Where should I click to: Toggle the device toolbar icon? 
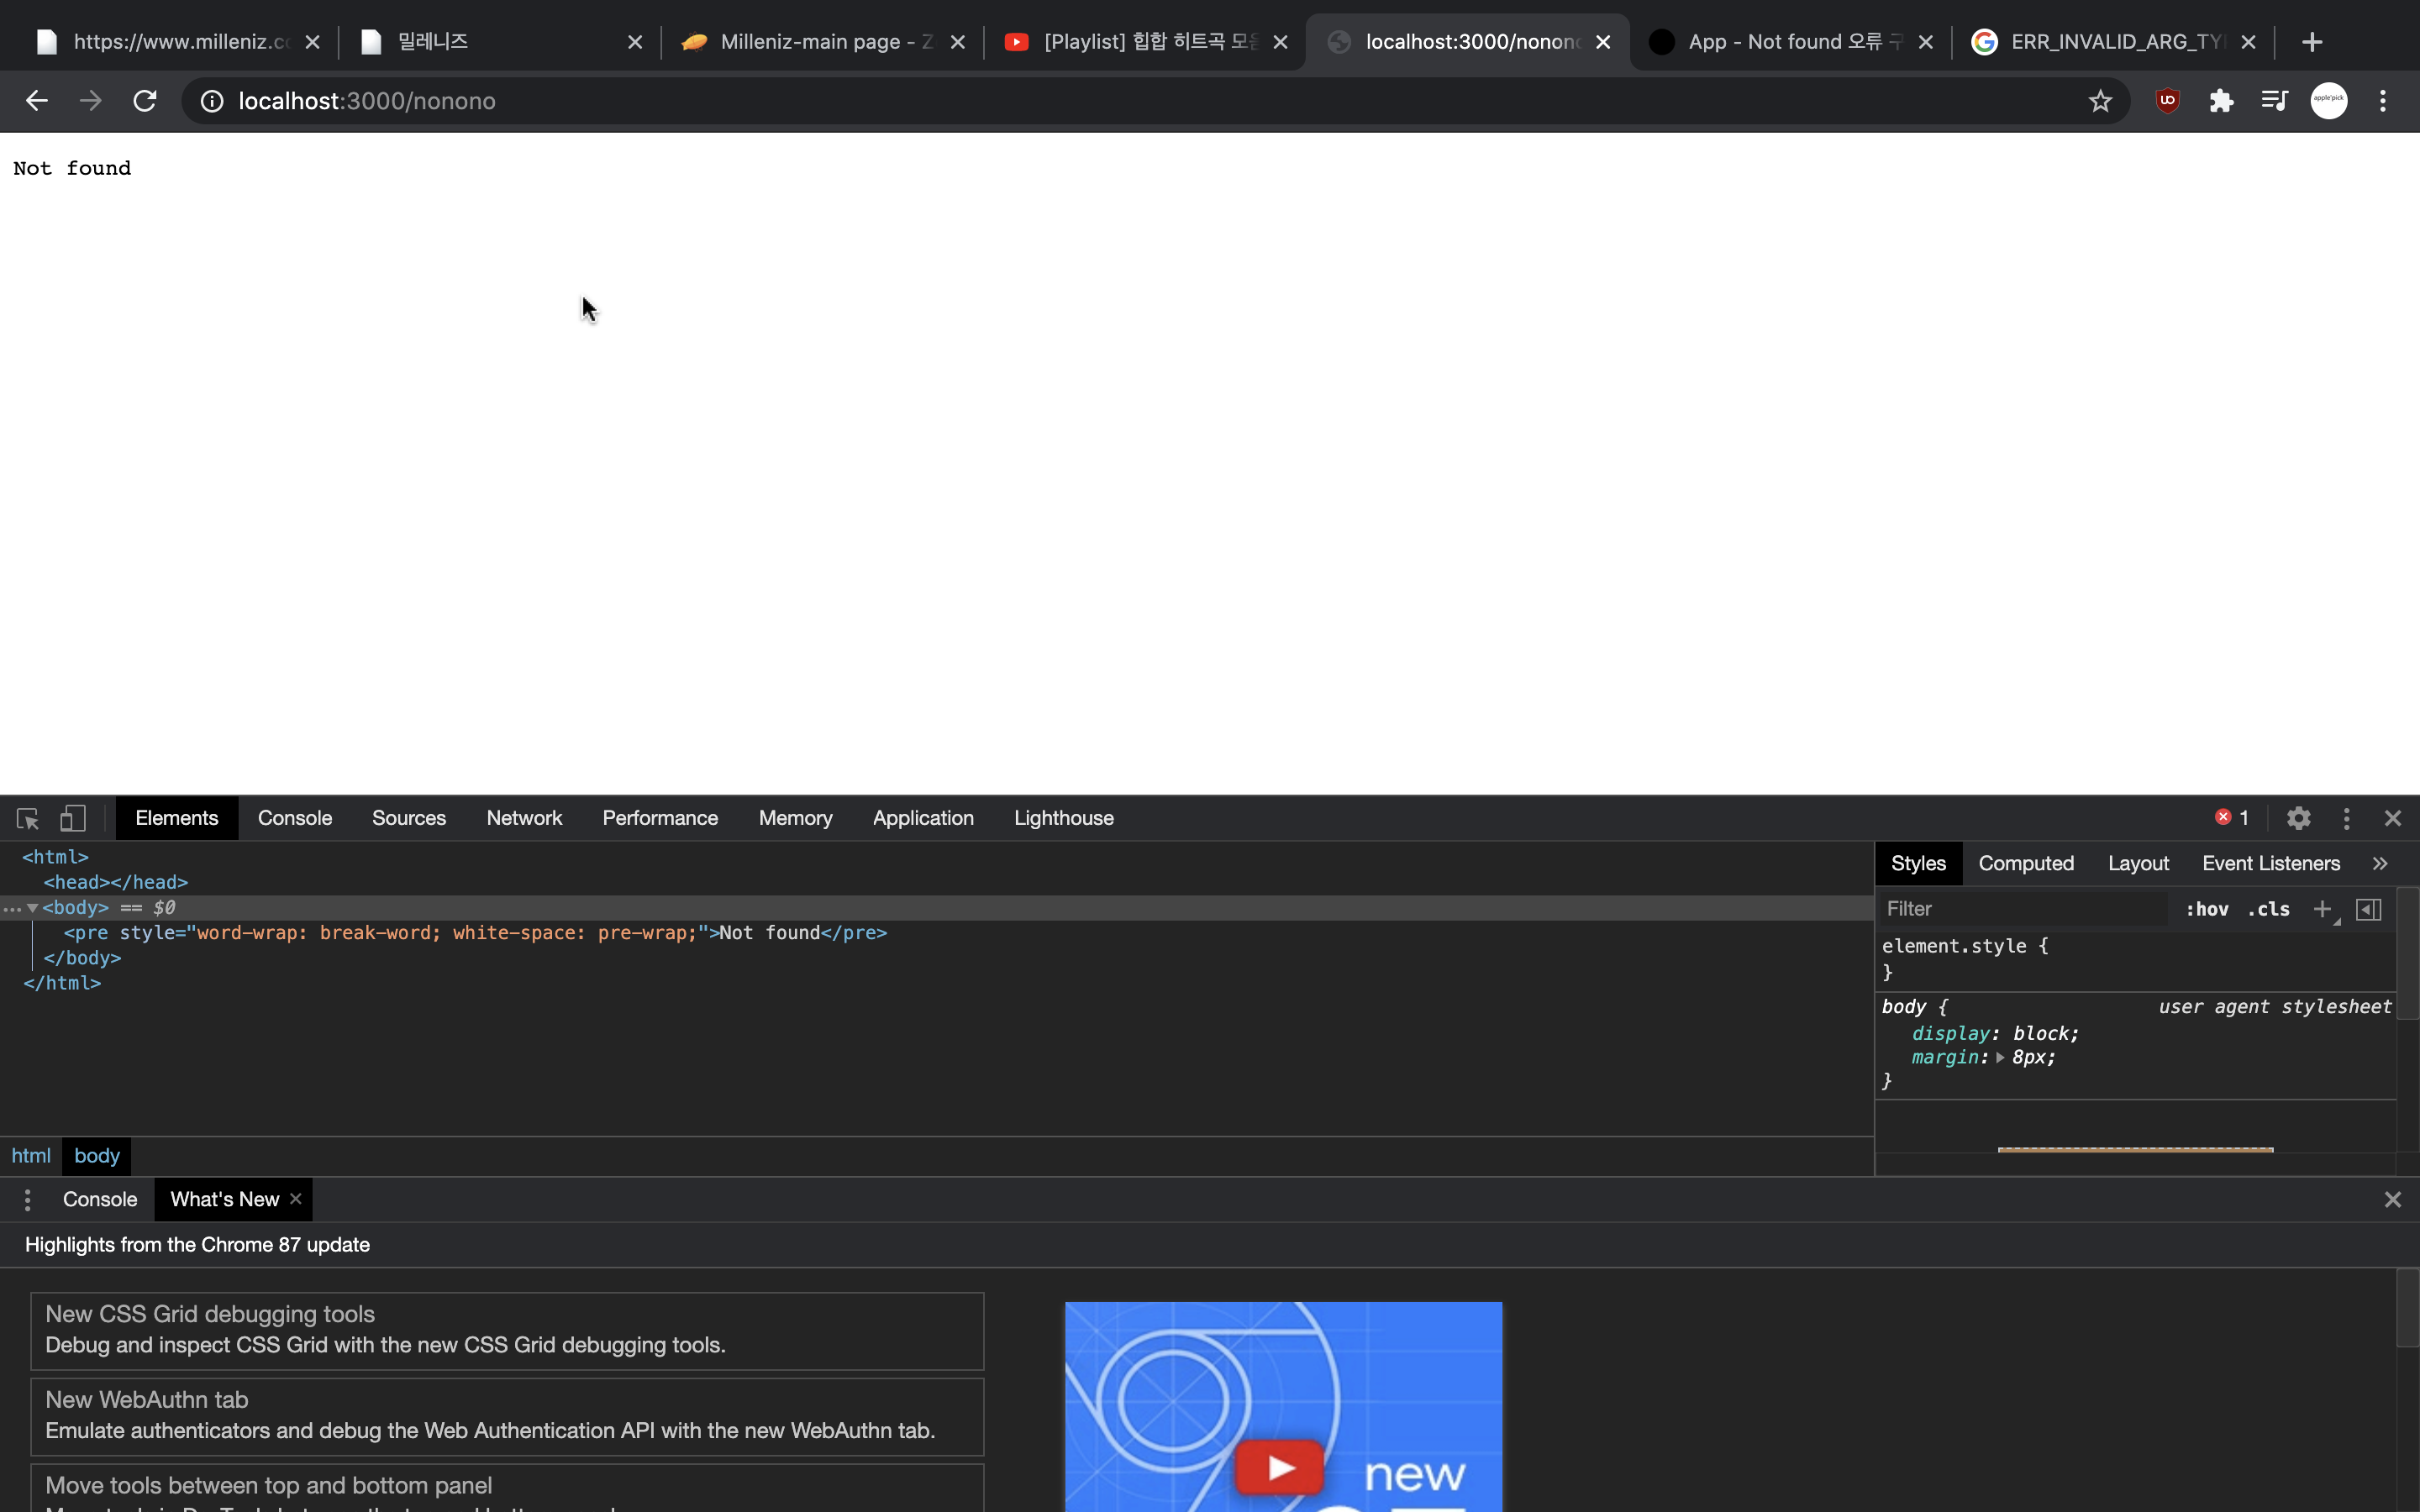point(73,818)
